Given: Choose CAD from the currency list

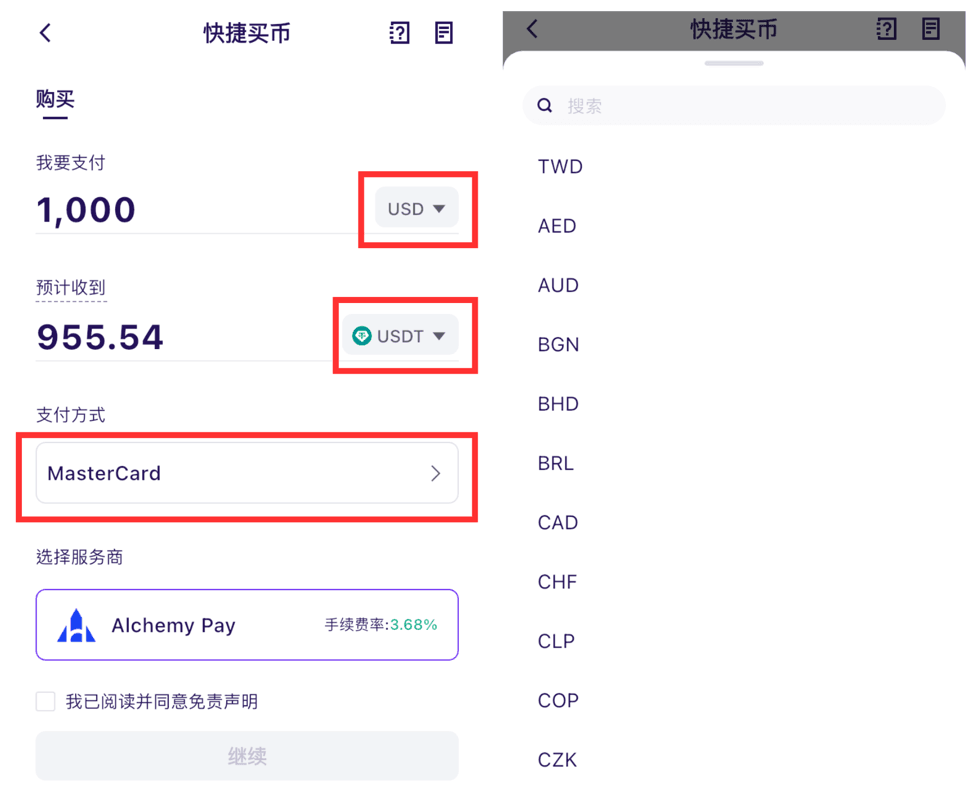Looking at the screenshot, I should (558, 522).
